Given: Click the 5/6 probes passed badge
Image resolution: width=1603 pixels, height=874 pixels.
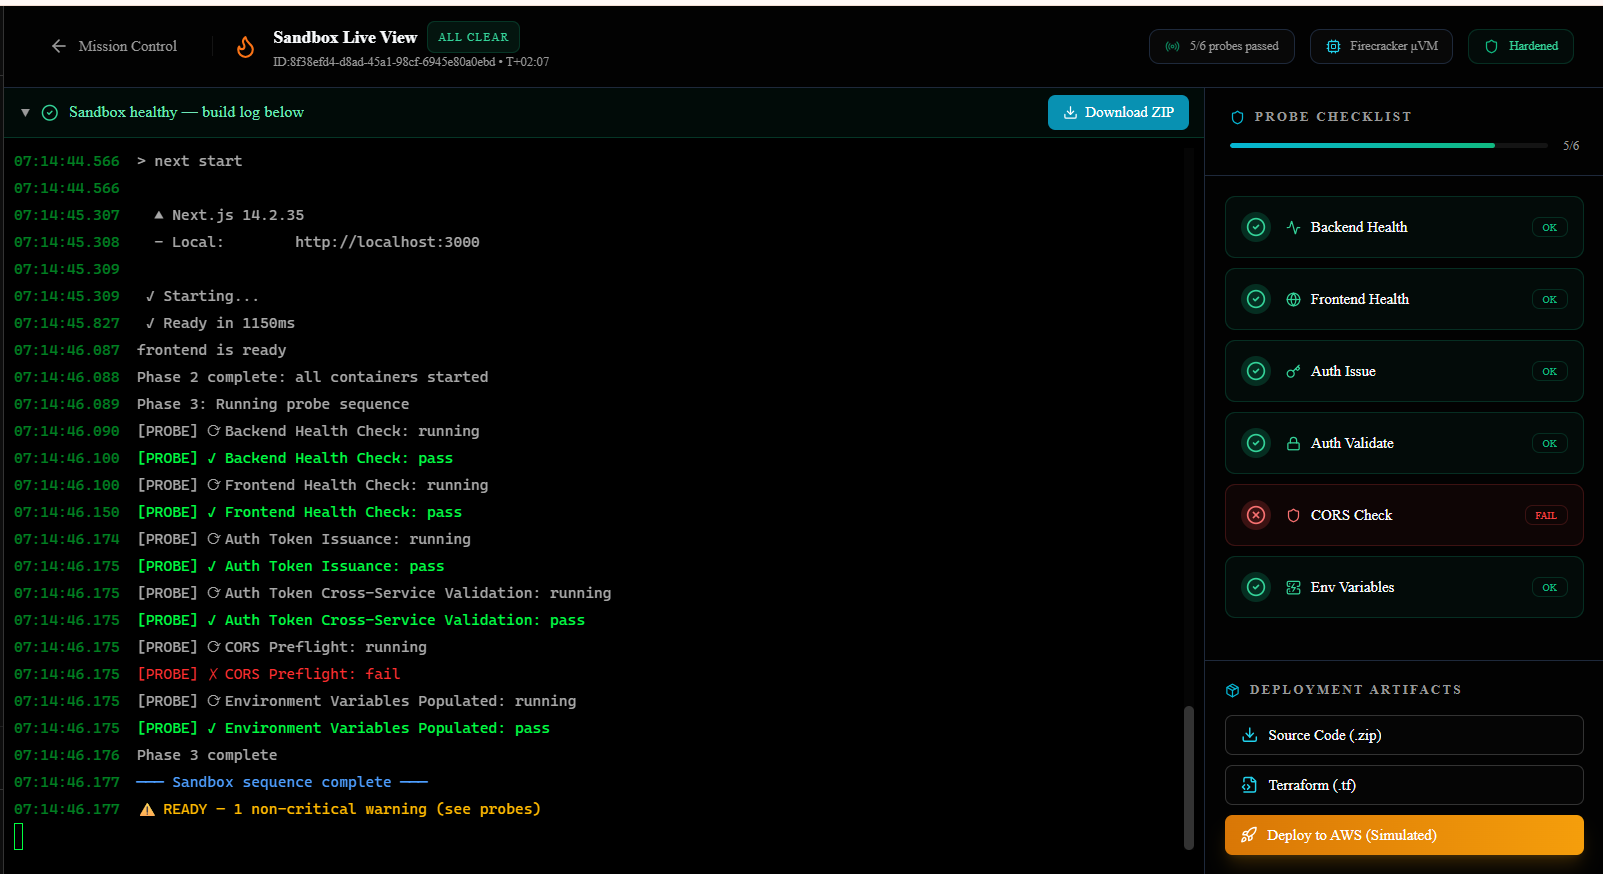Looking at the screenshot, I should click(1222, 46).
